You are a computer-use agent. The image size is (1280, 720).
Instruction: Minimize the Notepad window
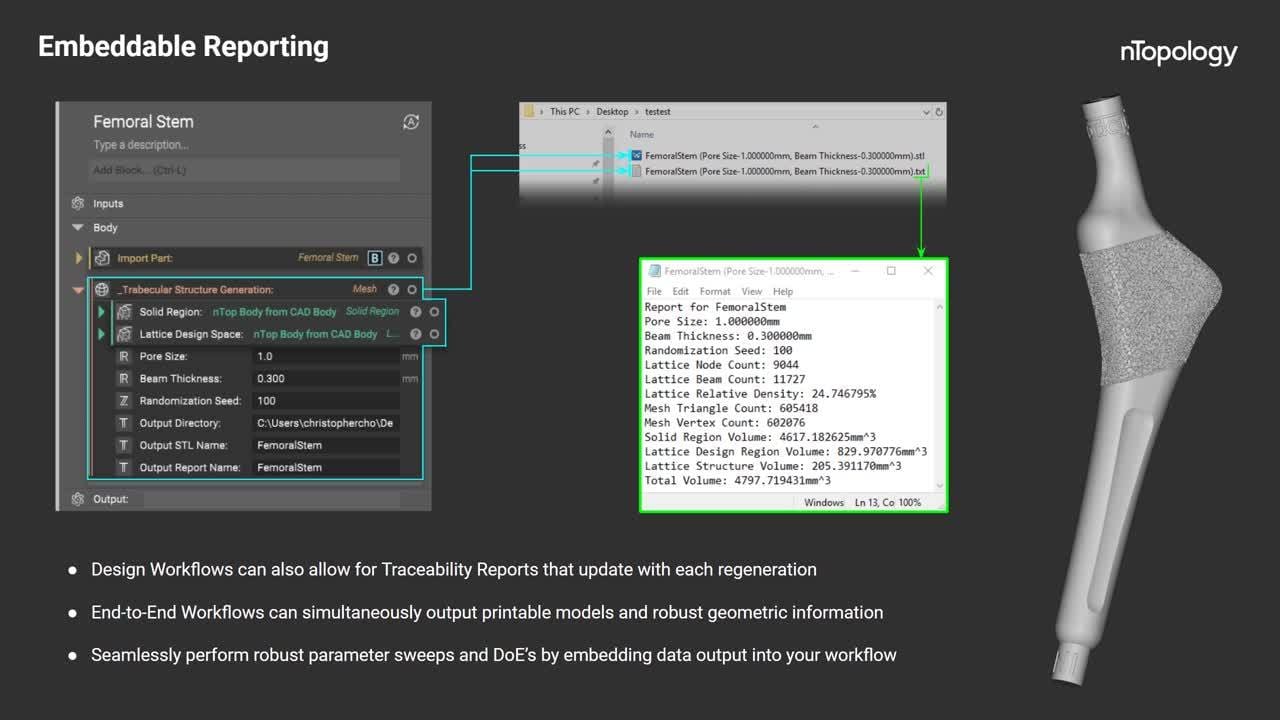(x=855, y=271)
